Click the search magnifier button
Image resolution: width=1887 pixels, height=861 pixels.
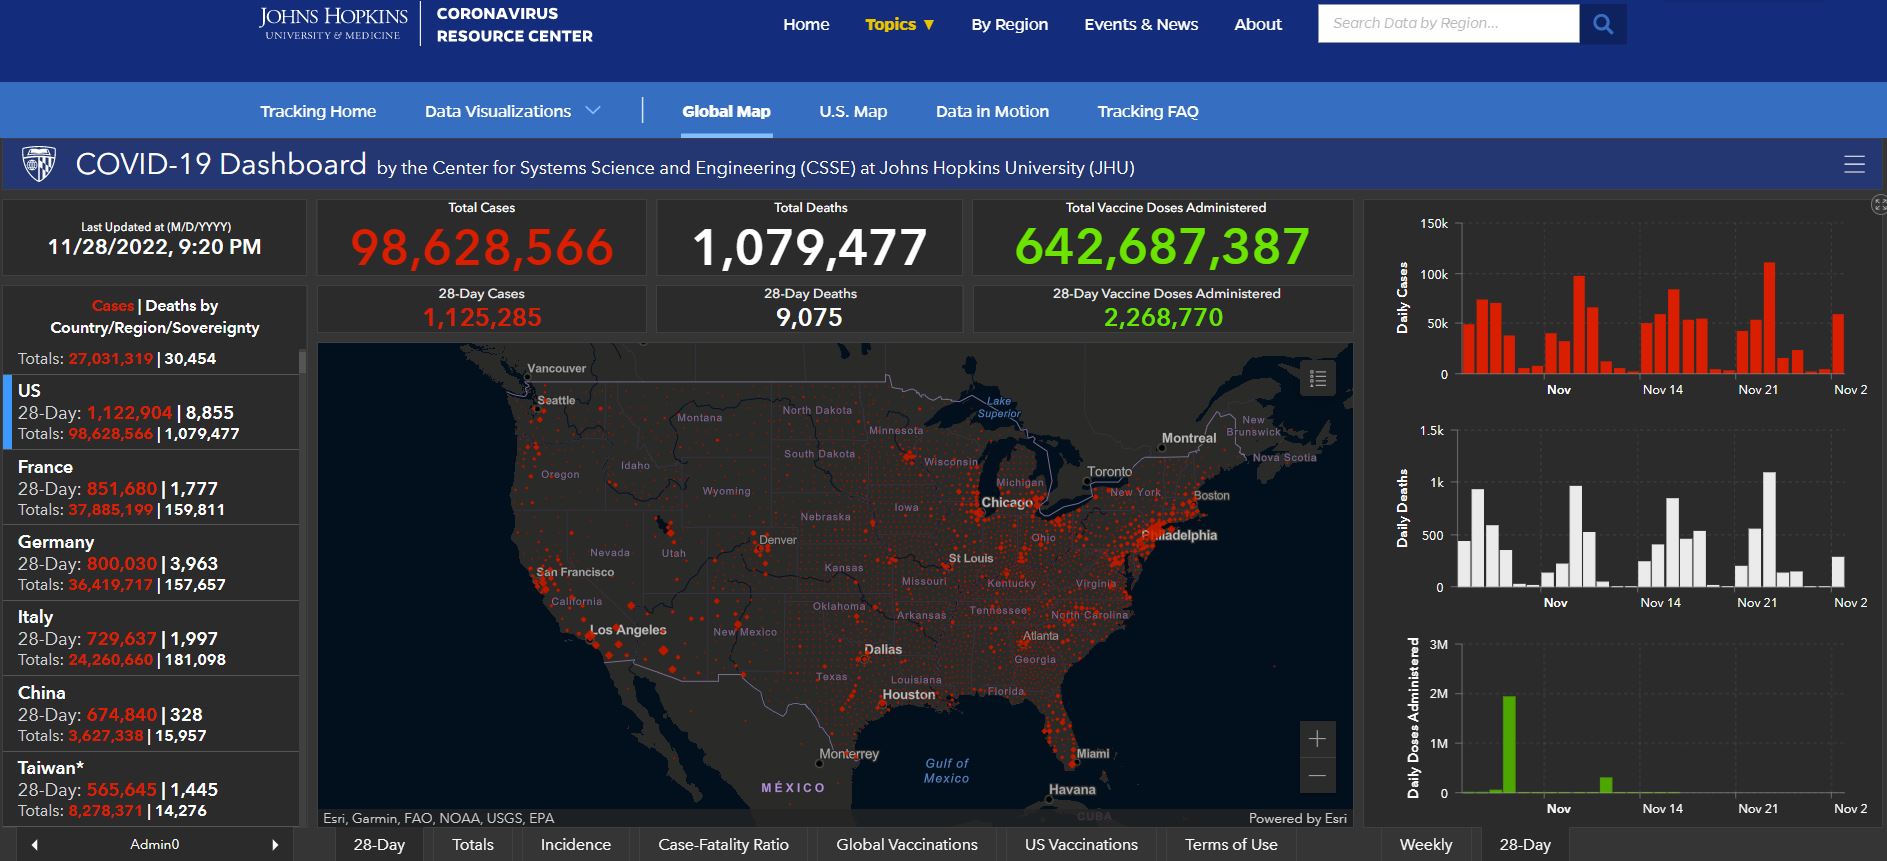(x=1602, y=24)
